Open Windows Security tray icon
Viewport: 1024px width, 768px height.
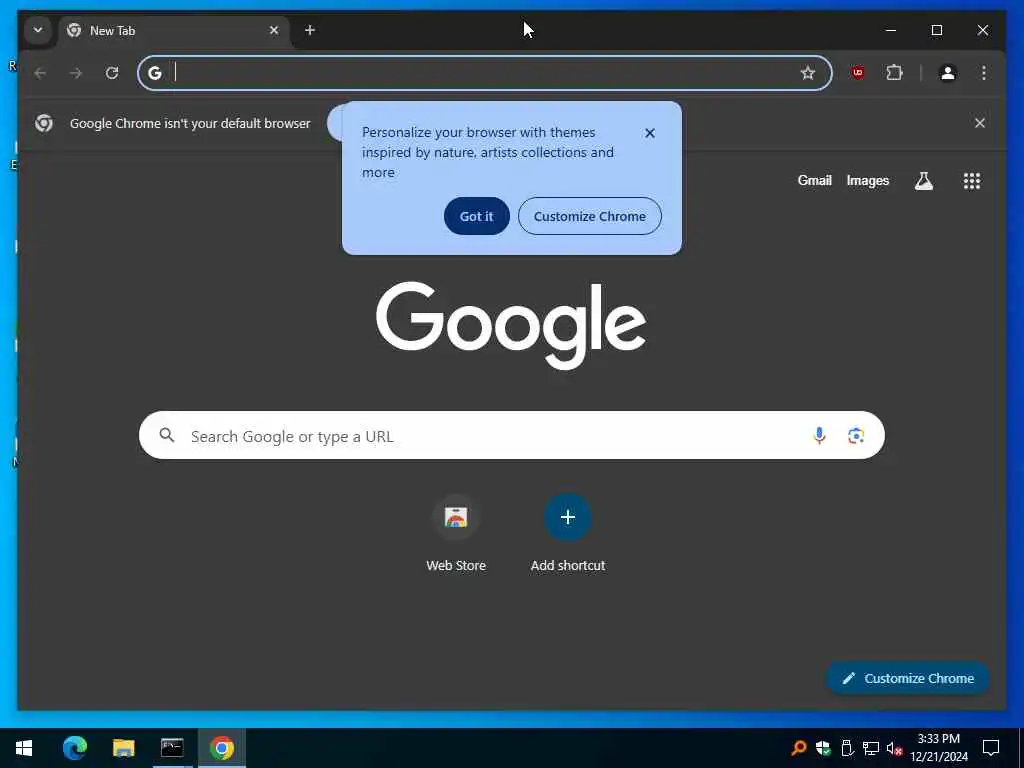[x=823, y=748]
